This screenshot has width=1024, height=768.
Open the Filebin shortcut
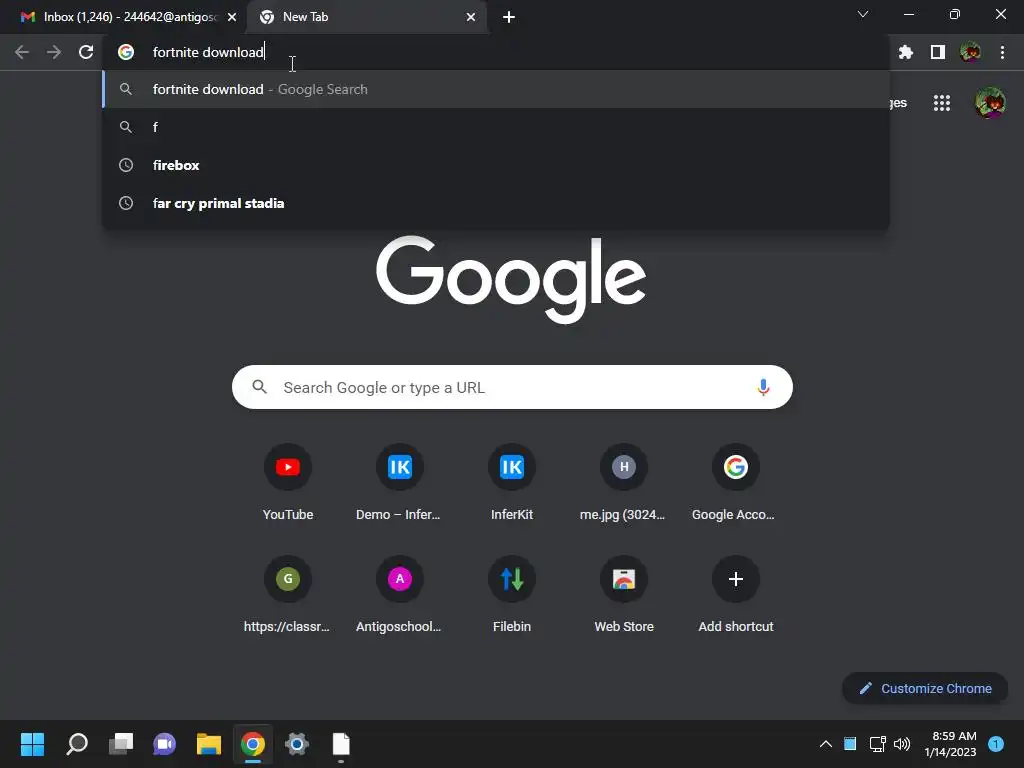pyautogui.click(x=512, y=594)
